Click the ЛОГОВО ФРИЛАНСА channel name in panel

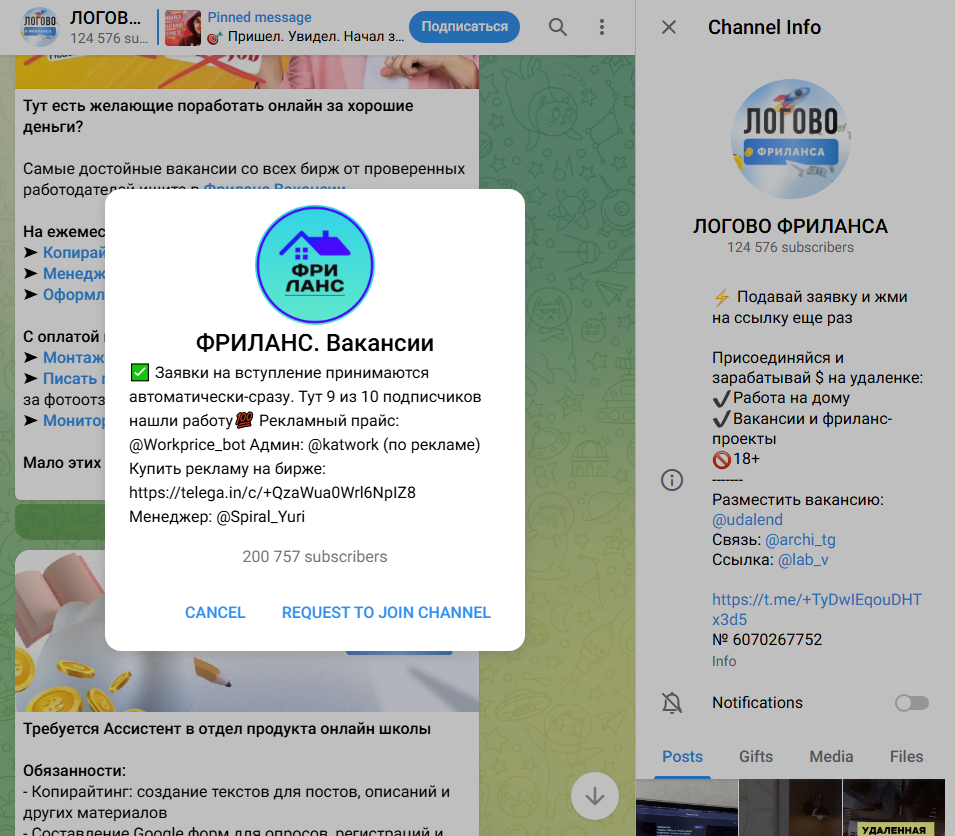[790, 226]
